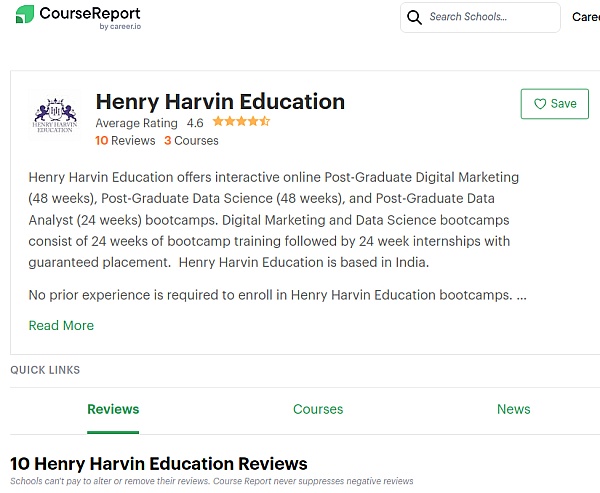
Task: Click the 'by career.io' label
Action: click(x=119, y=27)
